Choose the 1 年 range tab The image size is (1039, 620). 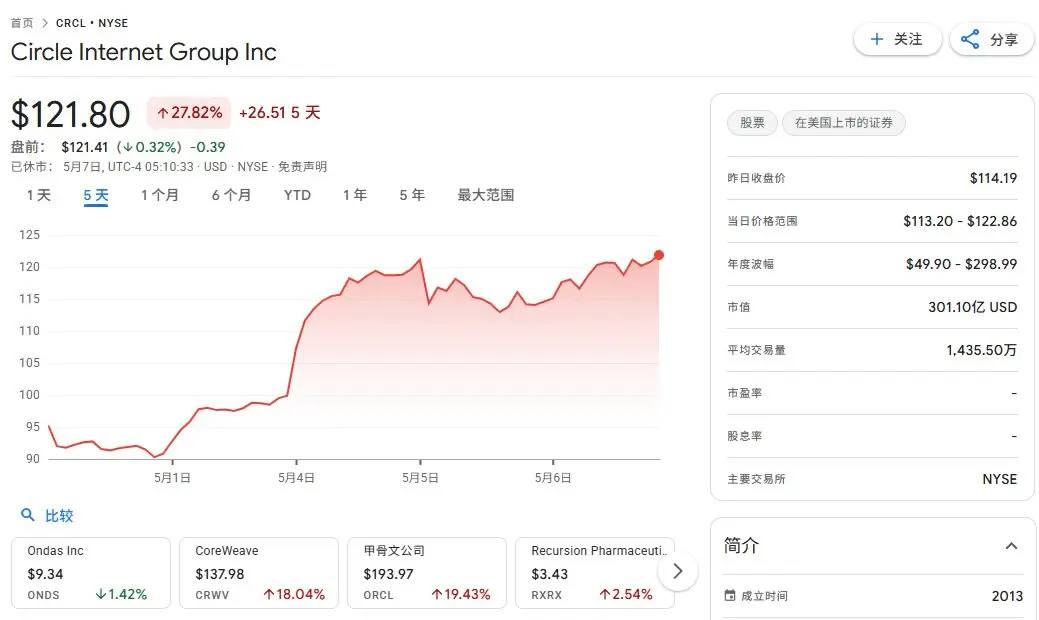point(355,195)
